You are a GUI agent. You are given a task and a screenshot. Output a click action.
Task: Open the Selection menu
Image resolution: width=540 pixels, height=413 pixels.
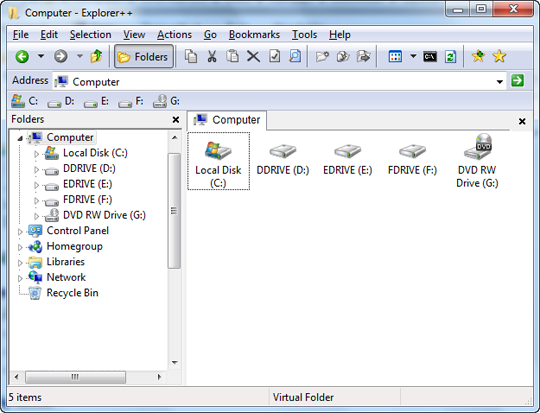click(91, 35)
